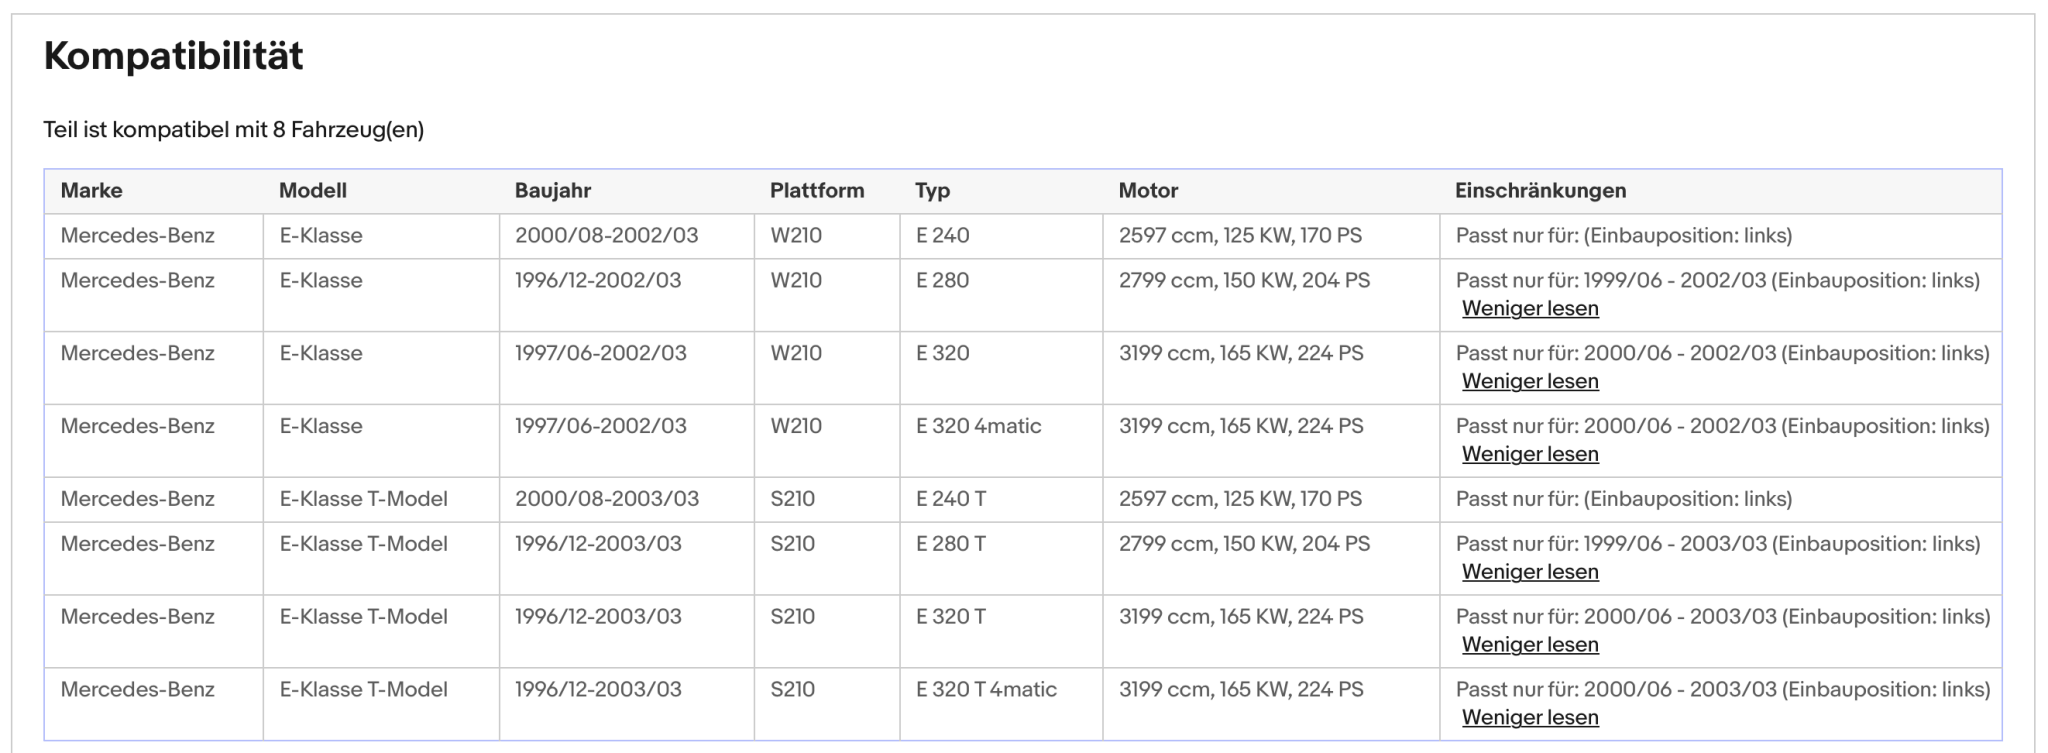Select the 'E 280 T' type cell
Screen dimensions: 2048x753
[x=951, y=544]
